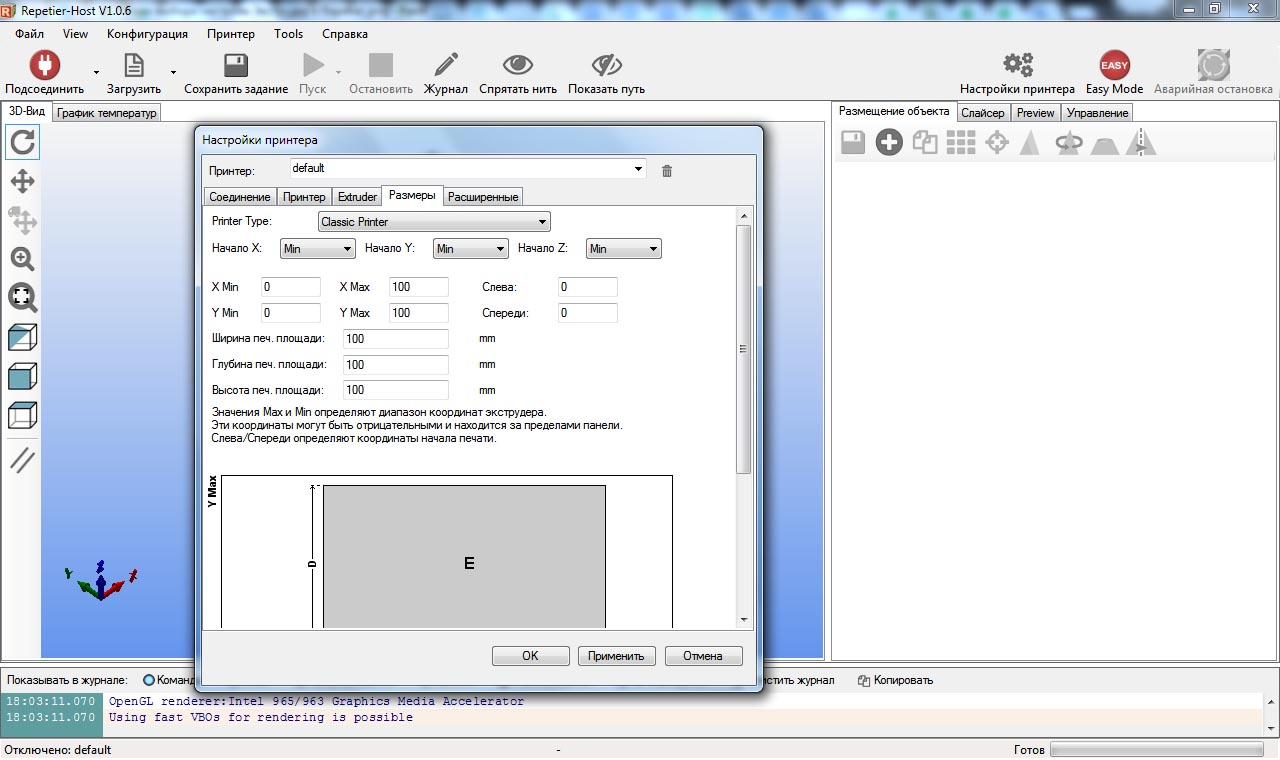Switch to the Extruder tab
The image size is (1280, 760).
pos(357,197)
